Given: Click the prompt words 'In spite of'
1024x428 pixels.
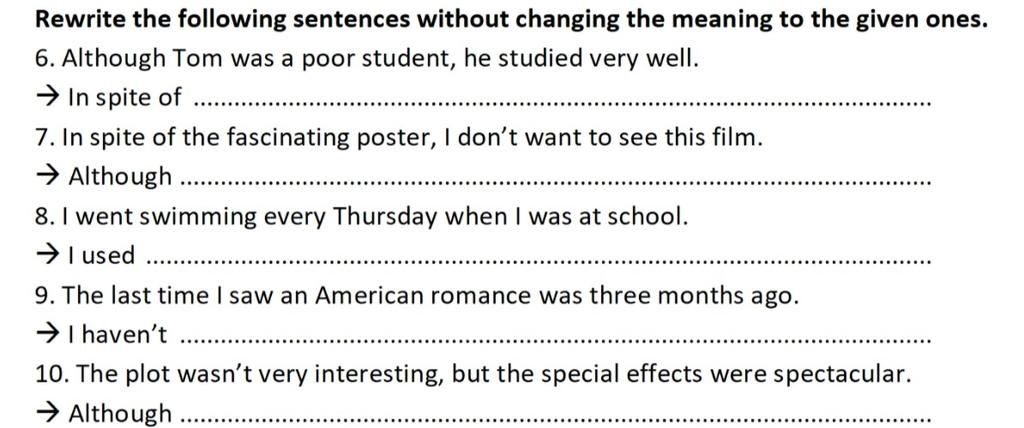Looking at the screenshot, I should coord(124,97).
